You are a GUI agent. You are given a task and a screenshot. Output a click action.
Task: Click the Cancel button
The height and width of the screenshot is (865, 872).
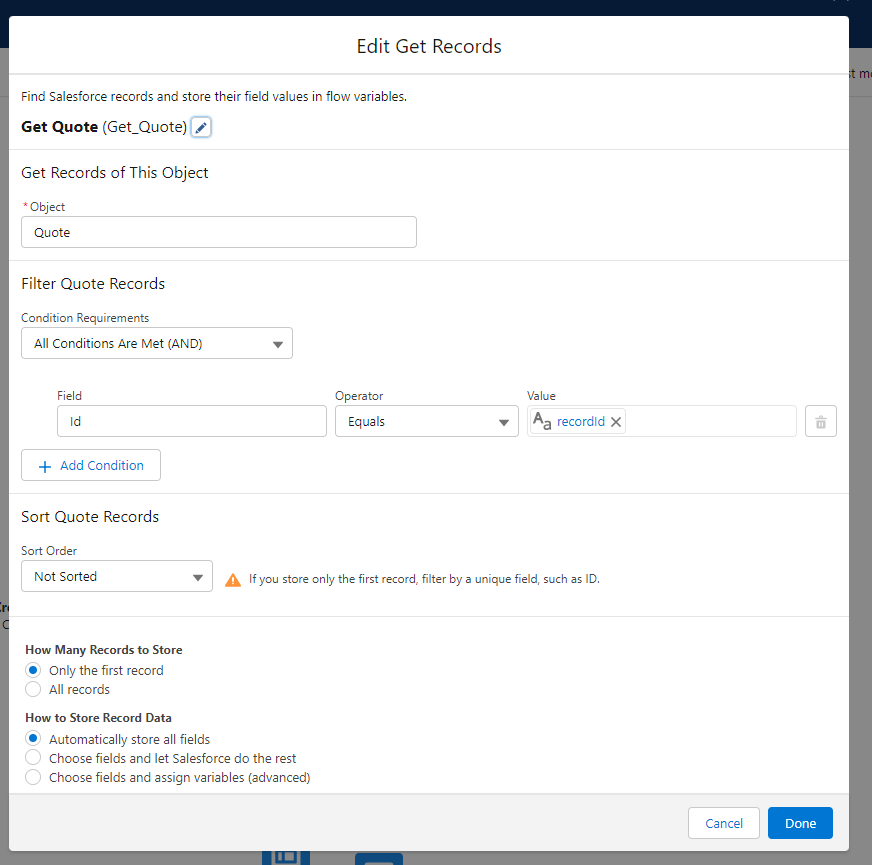point(724,824)
